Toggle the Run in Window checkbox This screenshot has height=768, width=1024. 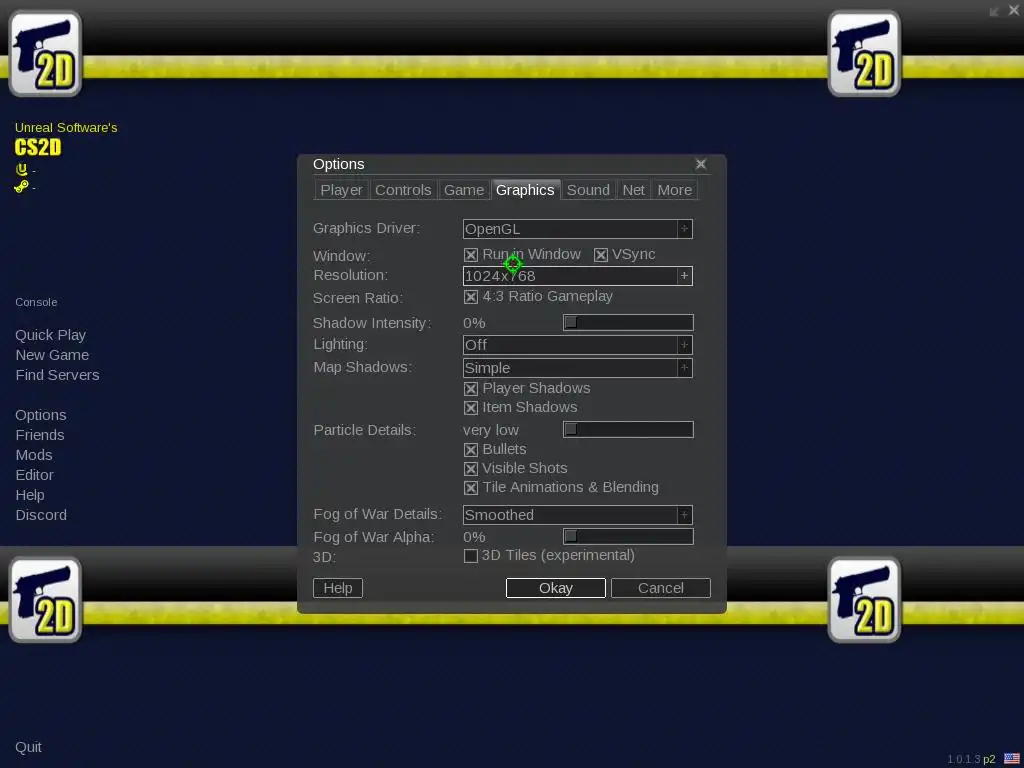[471, 255]
